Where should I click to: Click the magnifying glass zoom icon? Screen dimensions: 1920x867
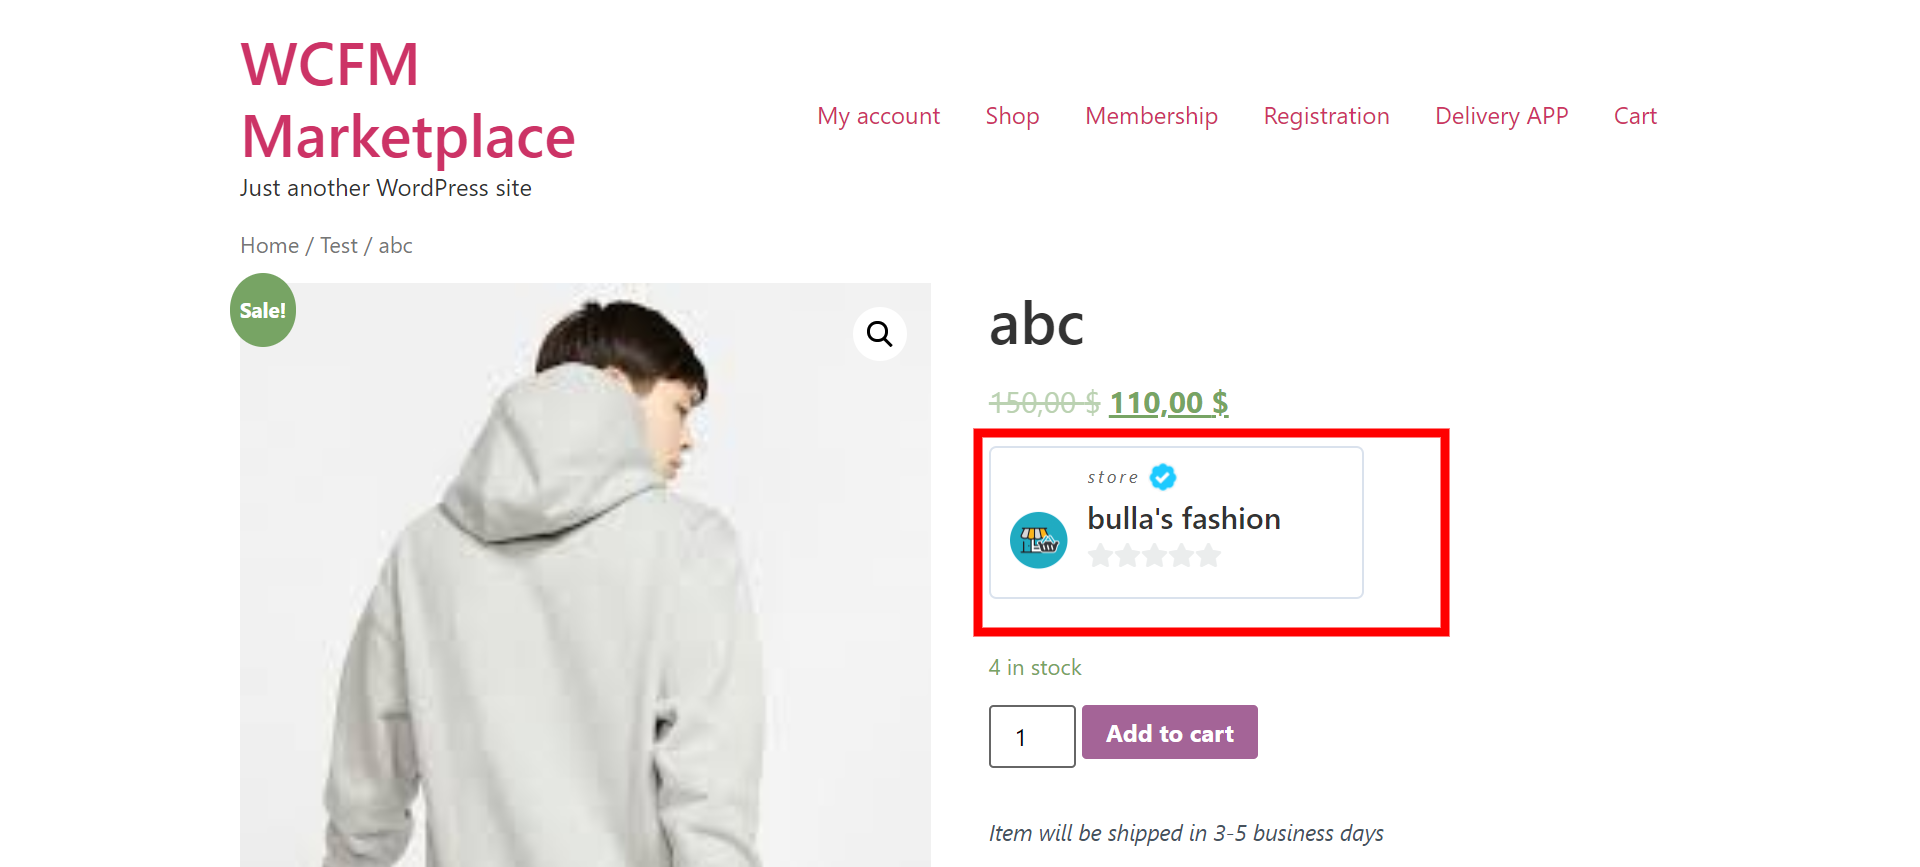click(x=880, y=334)
